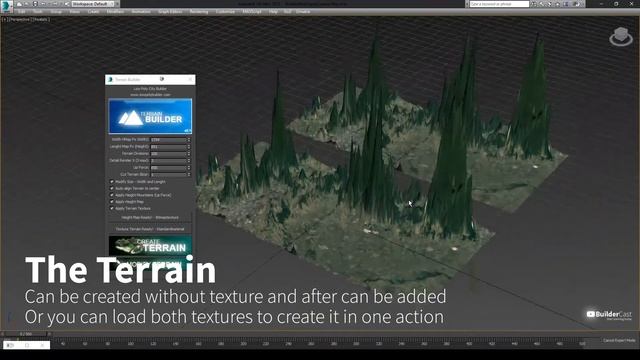Toggle Modify Size - Width and Length checkbox
640x360 pixels.
112,182
